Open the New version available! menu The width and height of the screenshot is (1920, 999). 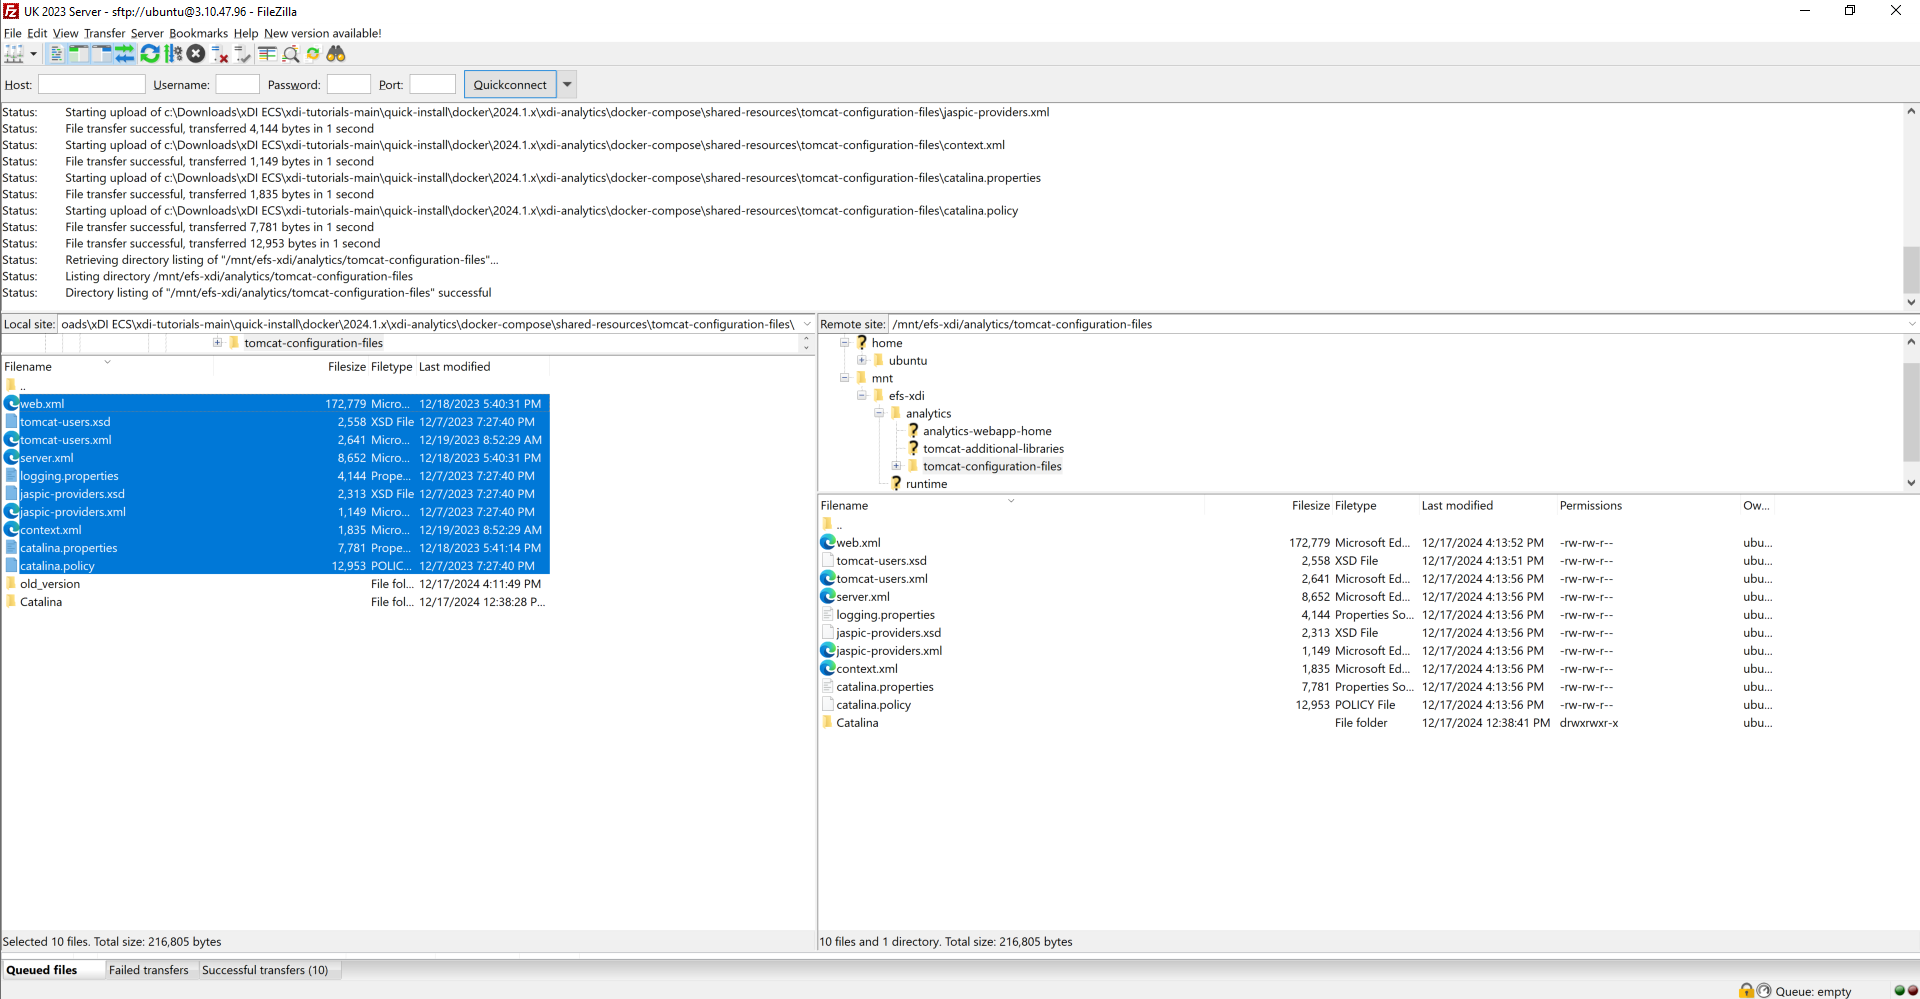(322, 33)
